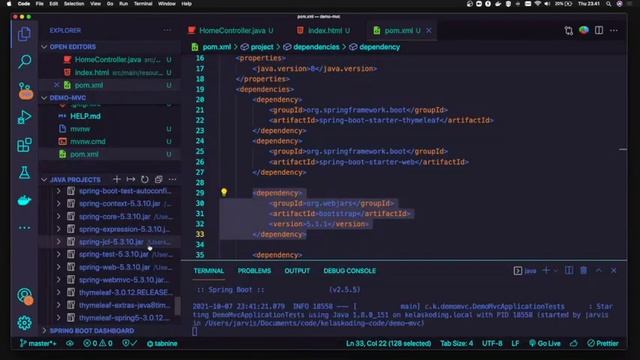Split the editor to the right
The image size is (640, 360).
pyautogui.click(x=599, y=30)
